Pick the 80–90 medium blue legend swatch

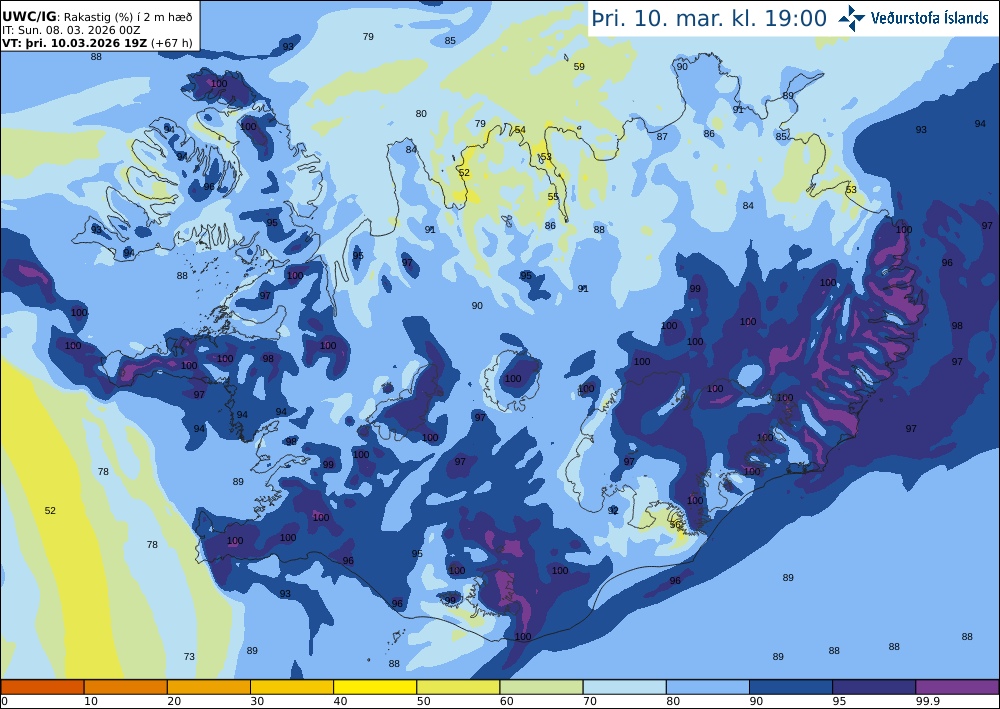click(708, 687)
